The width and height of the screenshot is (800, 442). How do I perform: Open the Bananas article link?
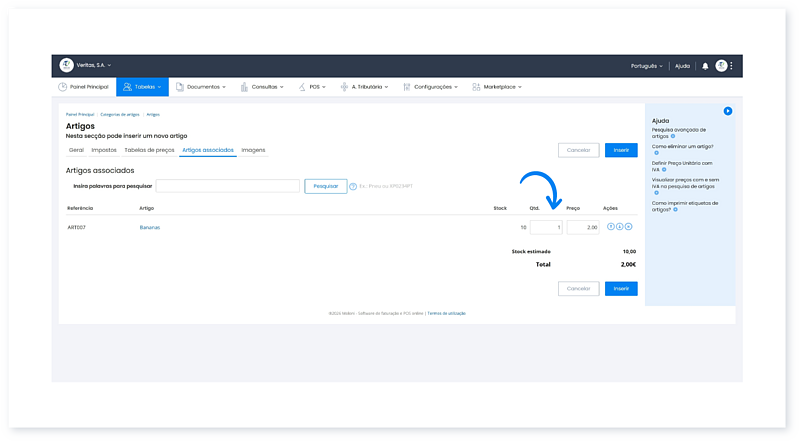tap(150, 227)
